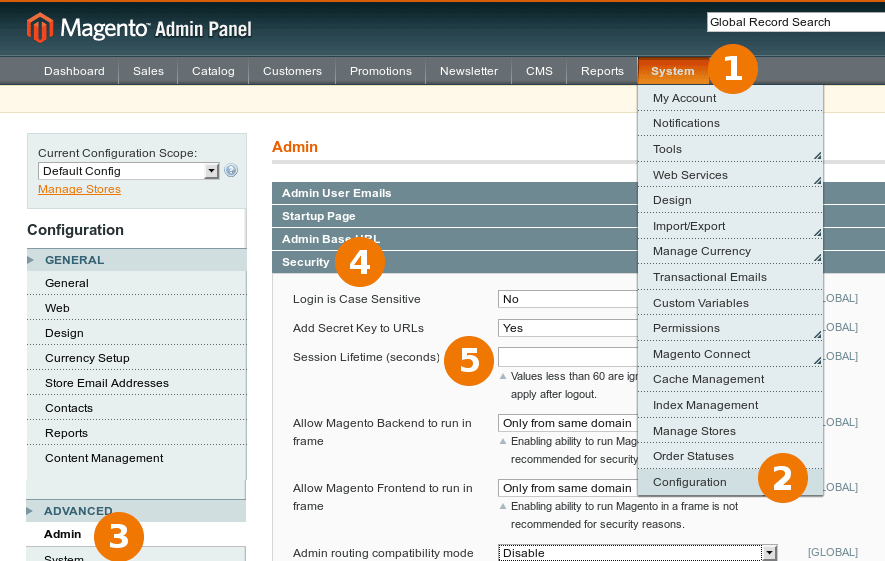Open Design configuration section in sidebar
Image resolution: width=885 pixels, height=561 pixels.
pos(136,334)
